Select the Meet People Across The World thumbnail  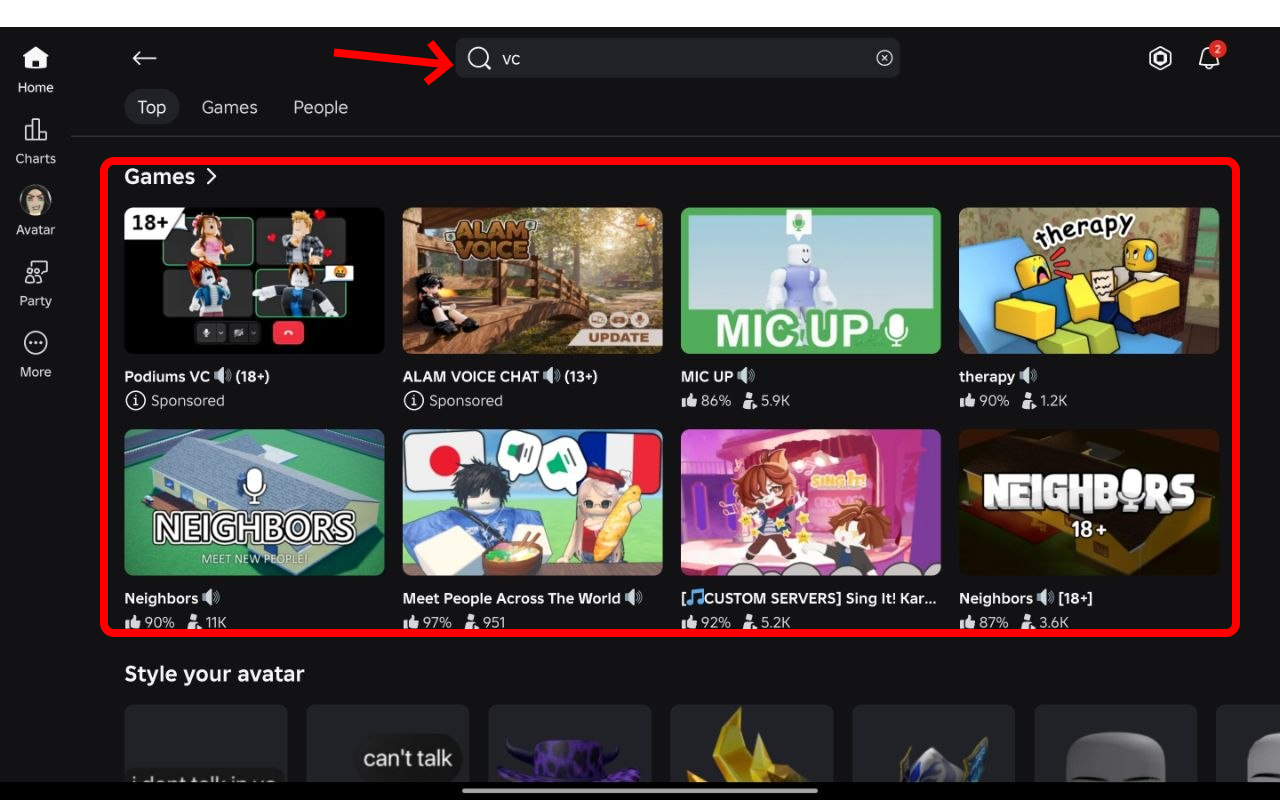pos(533,503)
